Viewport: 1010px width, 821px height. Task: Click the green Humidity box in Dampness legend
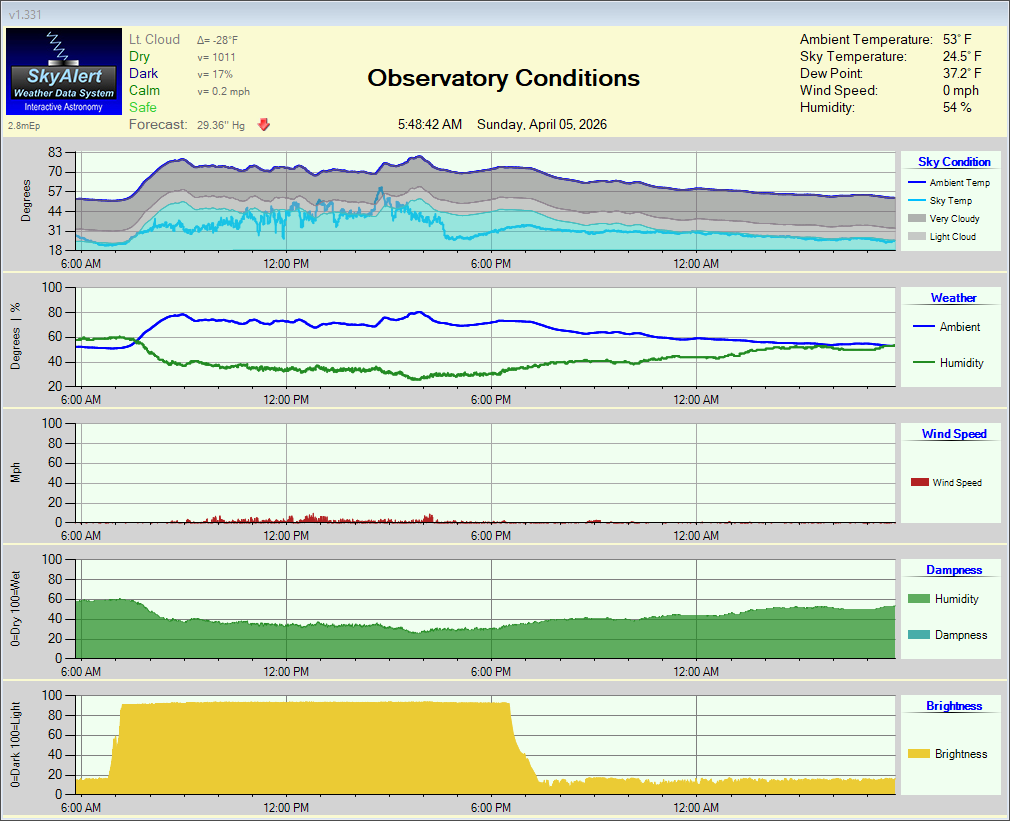click(918, 599)
